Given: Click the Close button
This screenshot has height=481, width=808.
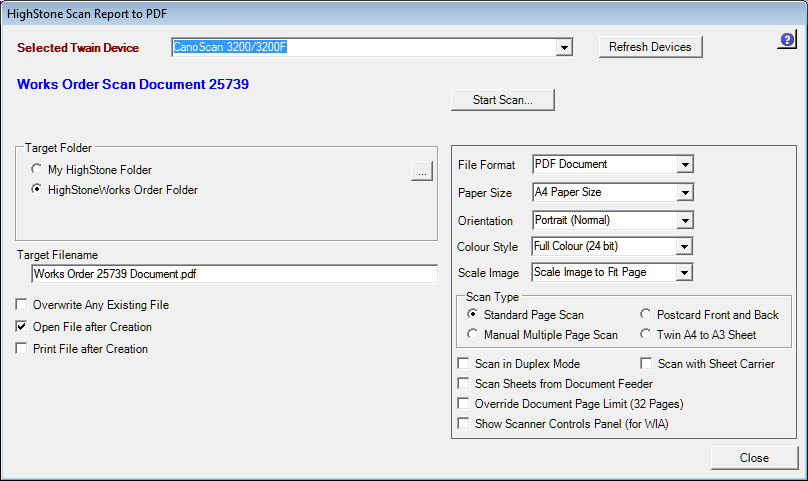Looking at the screenshot, I should (754, 458).
